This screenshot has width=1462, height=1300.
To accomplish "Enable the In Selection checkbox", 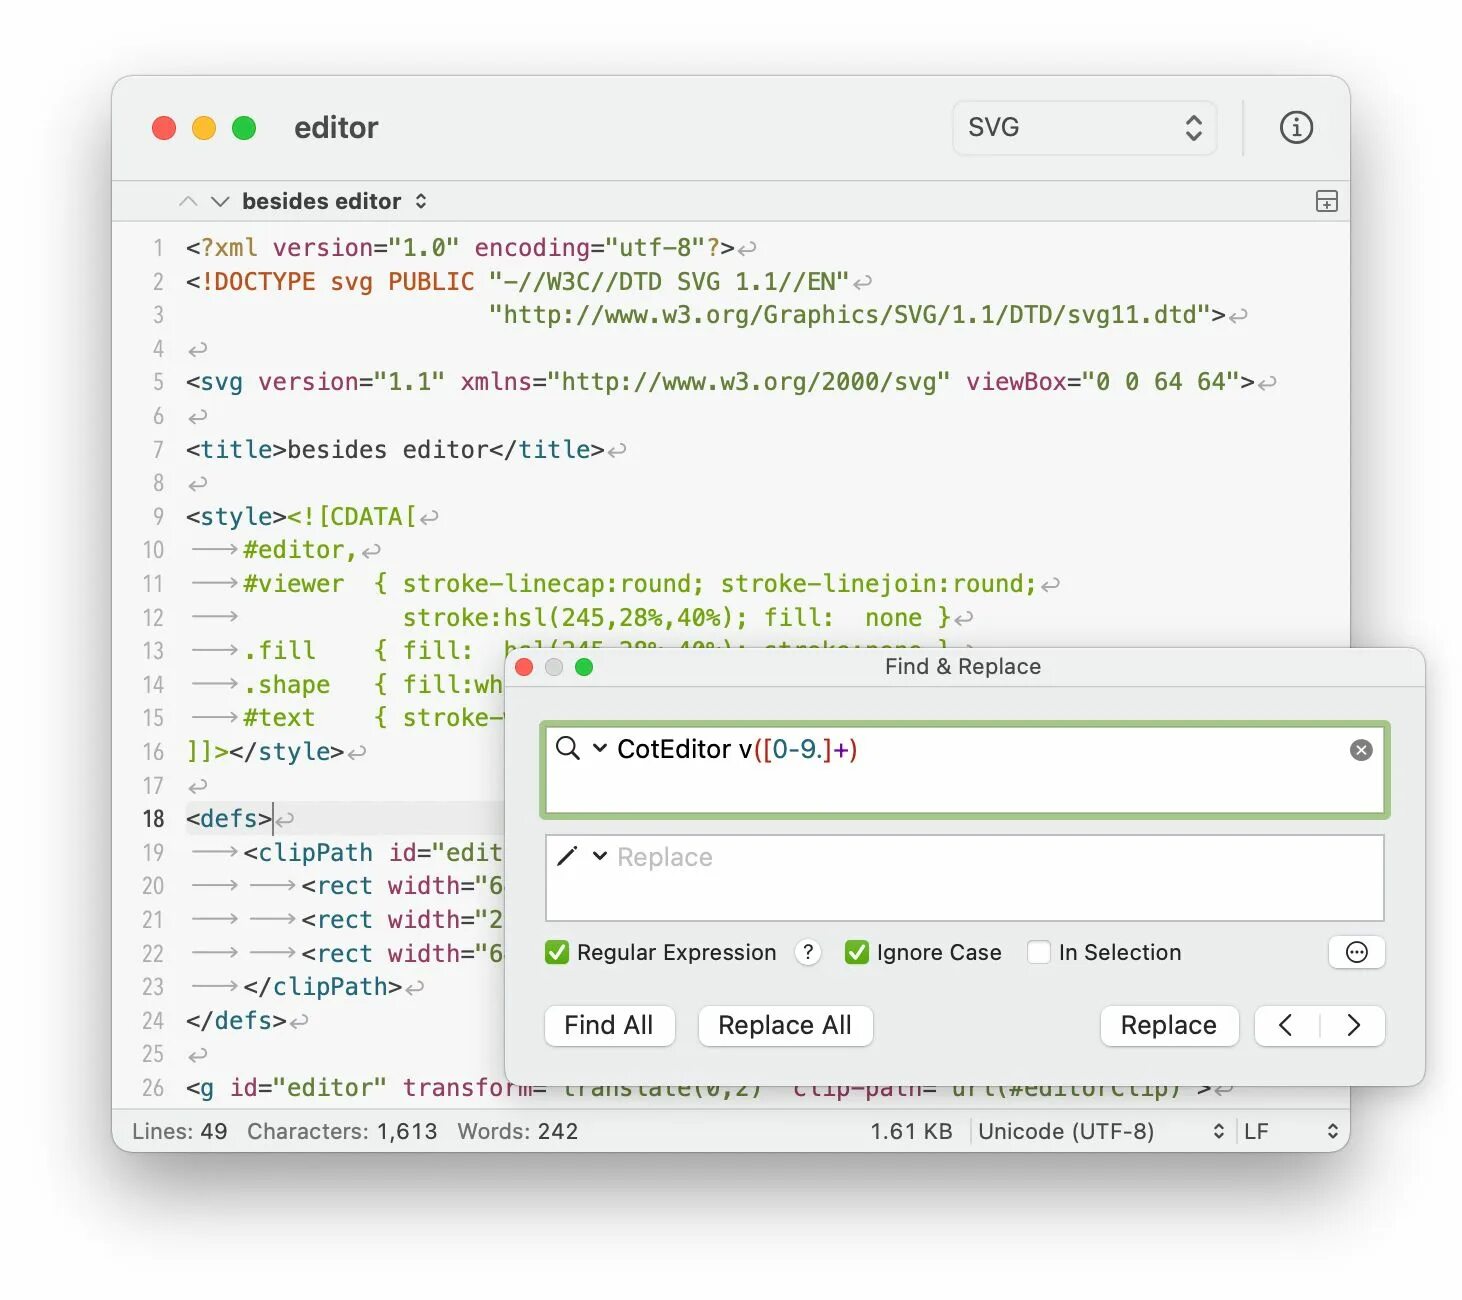I will (1039, 952).
